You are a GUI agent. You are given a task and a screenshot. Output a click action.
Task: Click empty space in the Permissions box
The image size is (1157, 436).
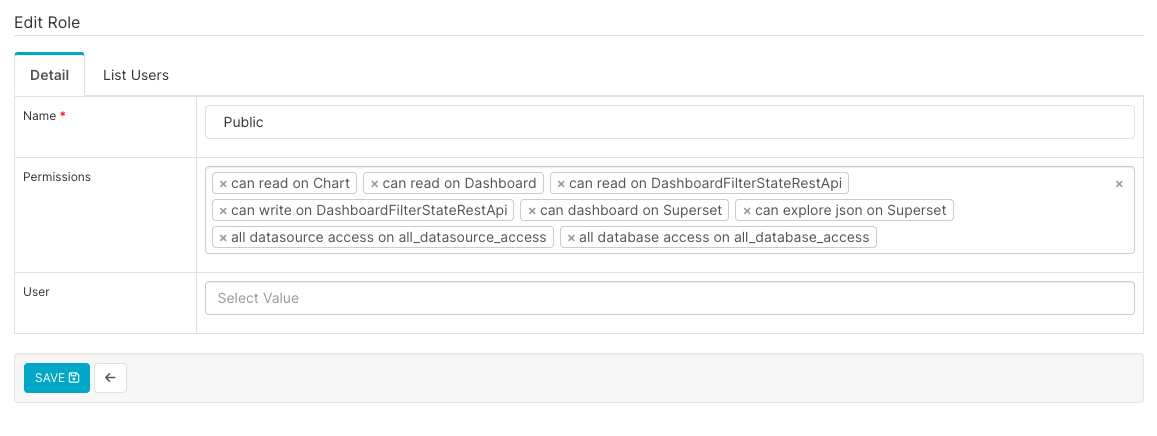1000,238
